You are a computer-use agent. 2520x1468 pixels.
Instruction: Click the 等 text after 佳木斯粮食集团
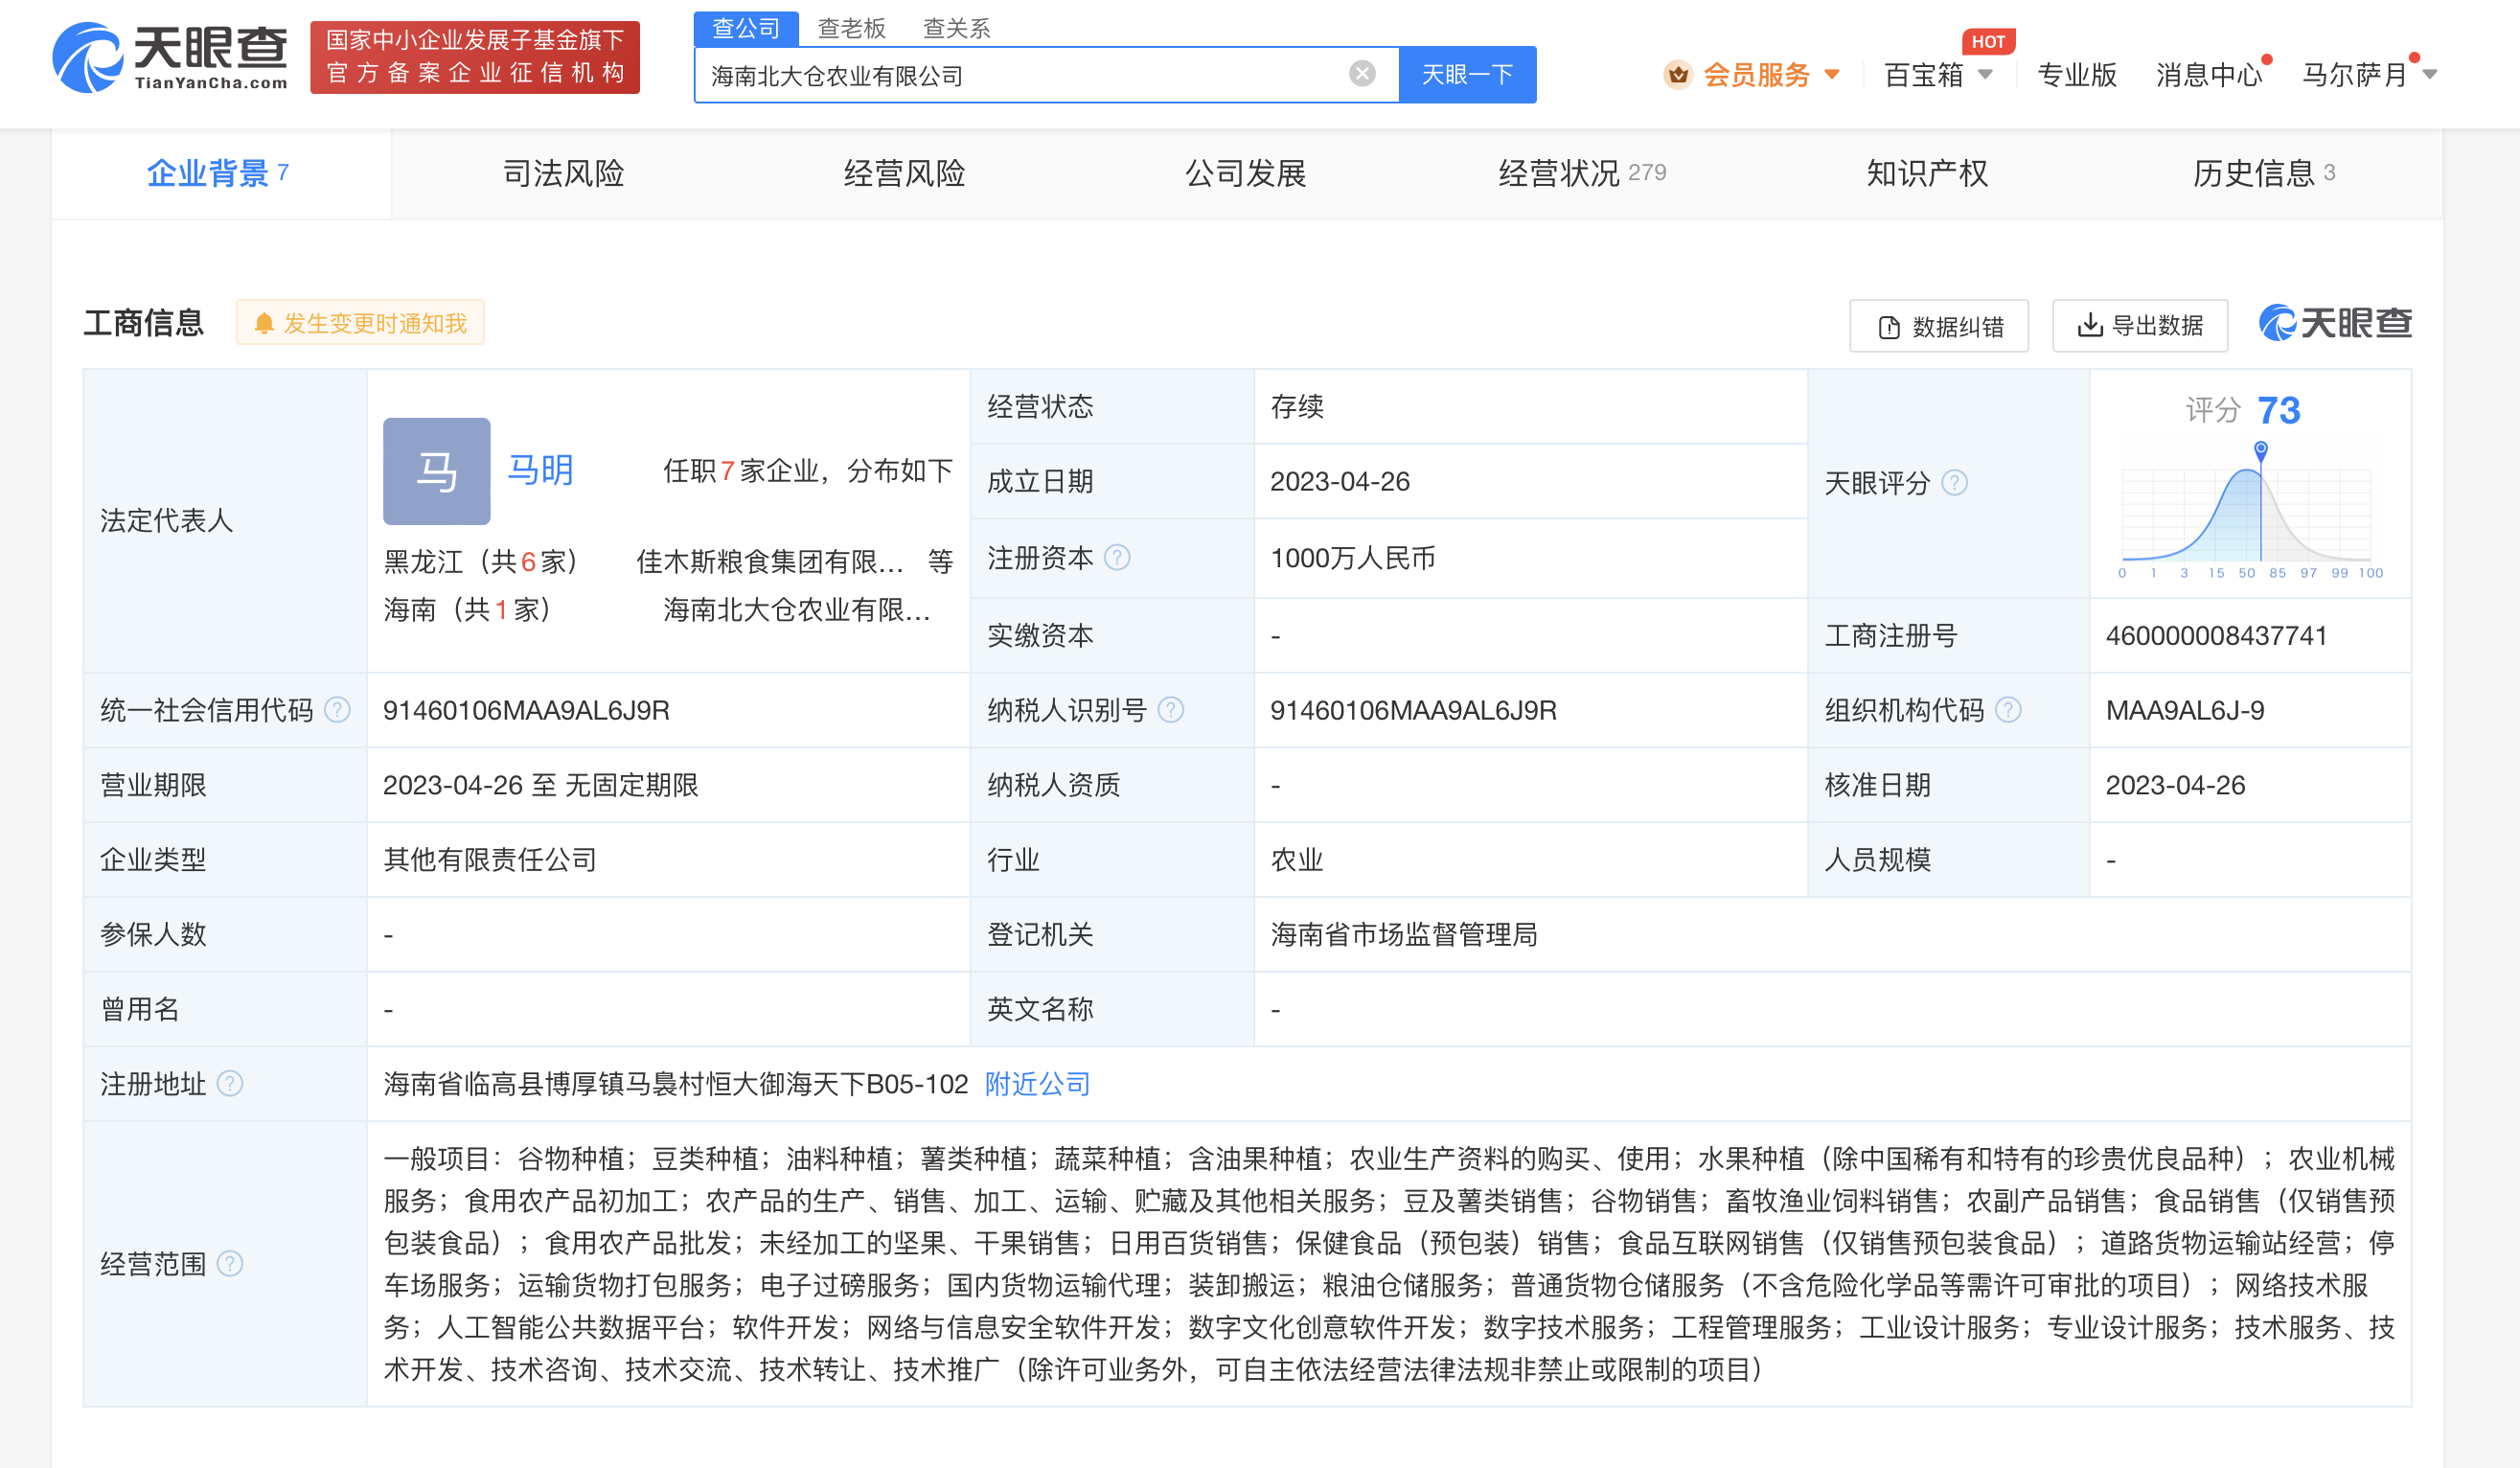tap(940, 562)
